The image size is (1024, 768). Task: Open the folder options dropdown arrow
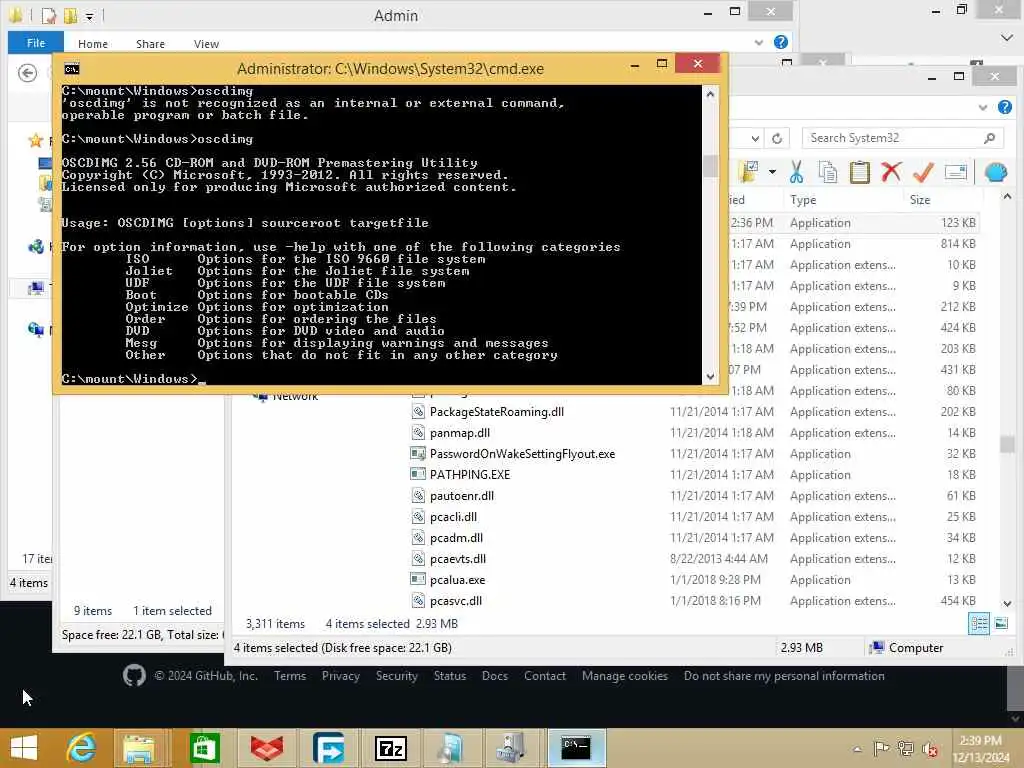[772, 172]
